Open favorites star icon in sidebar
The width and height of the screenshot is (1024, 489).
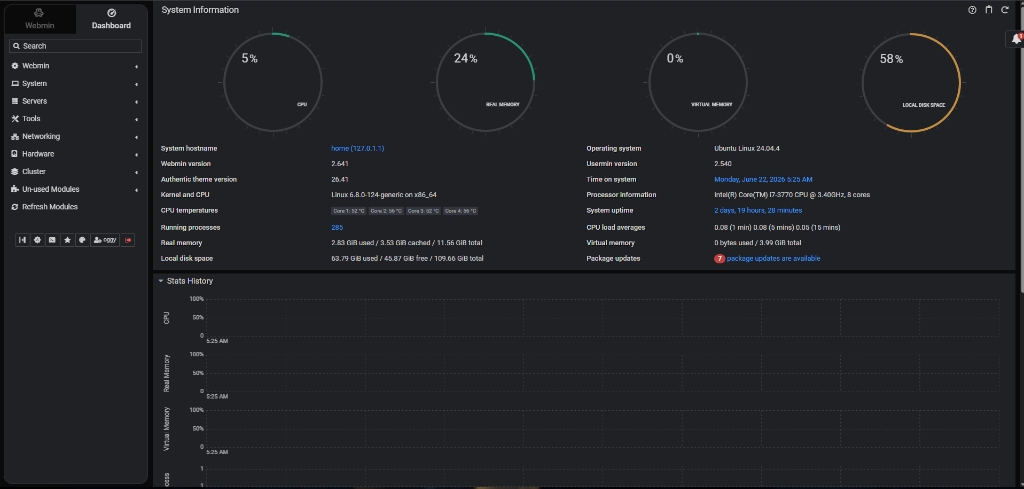67,240
